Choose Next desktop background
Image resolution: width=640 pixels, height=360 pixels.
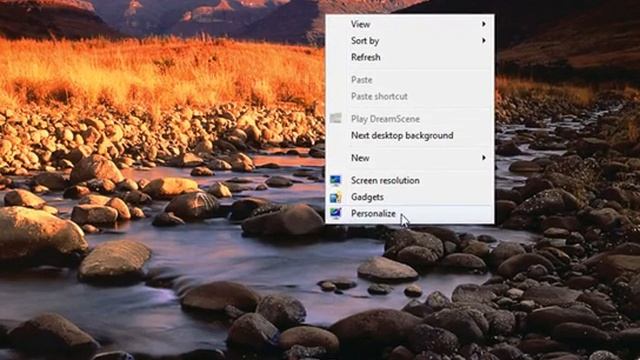click(409, 135)
